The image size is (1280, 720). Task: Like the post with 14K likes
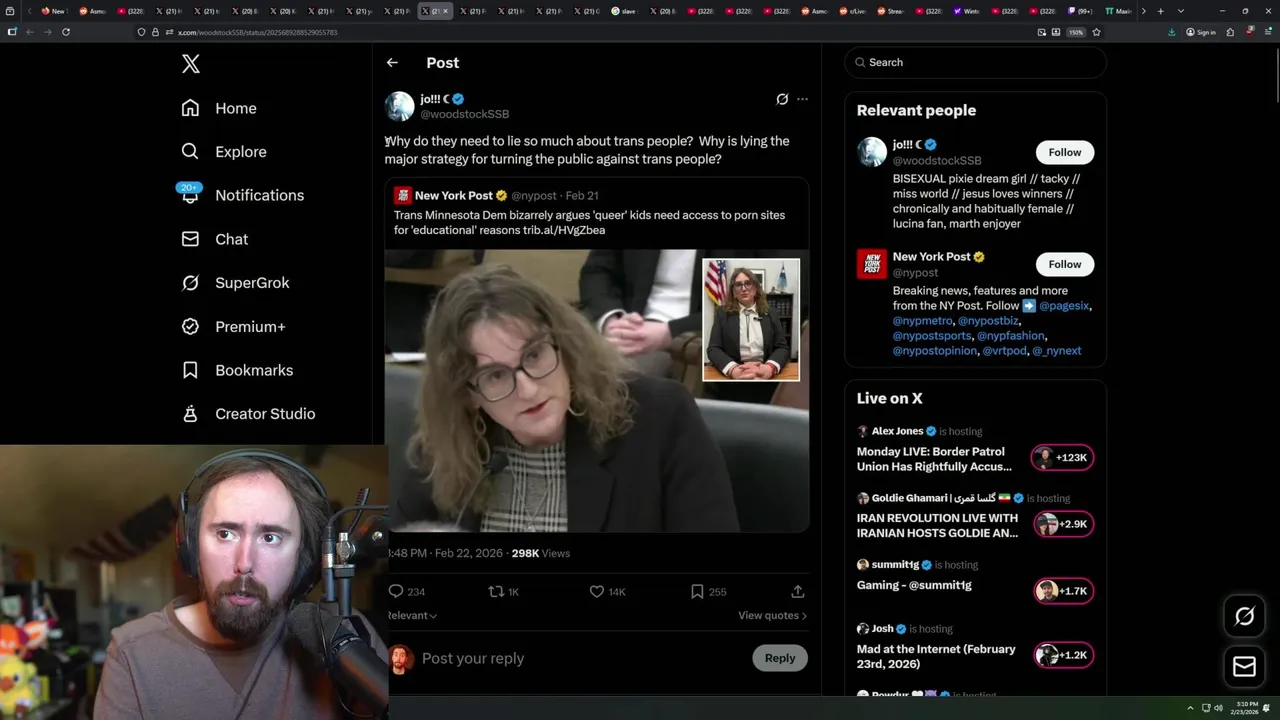tap(596, 591)
